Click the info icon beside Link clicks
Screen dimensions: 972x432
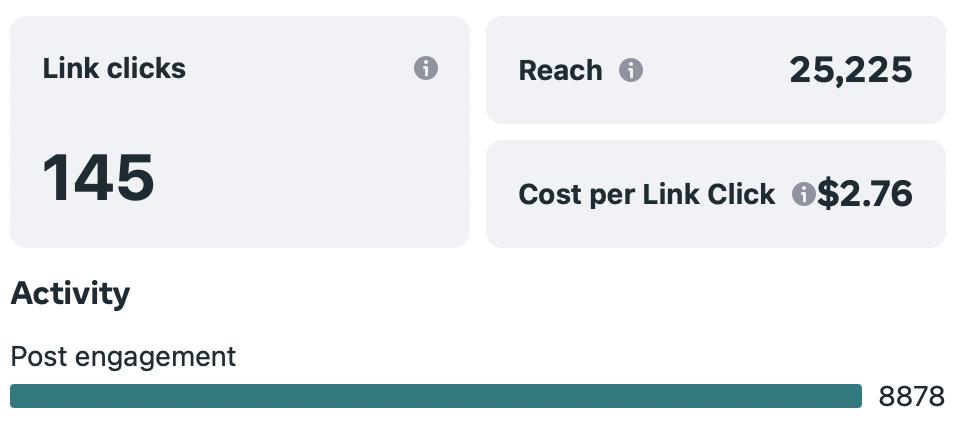(x=426, y=68)
